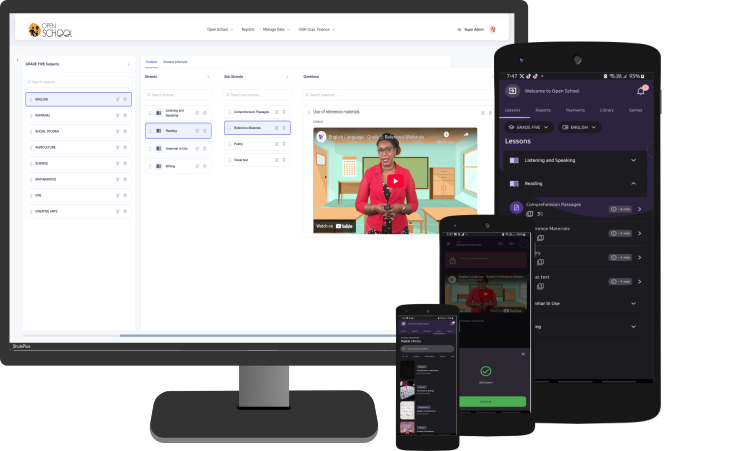Screen dimensions: 745x451
Task: Switch to the Payments tab on the large phone
Action: [x=575, y=110]
